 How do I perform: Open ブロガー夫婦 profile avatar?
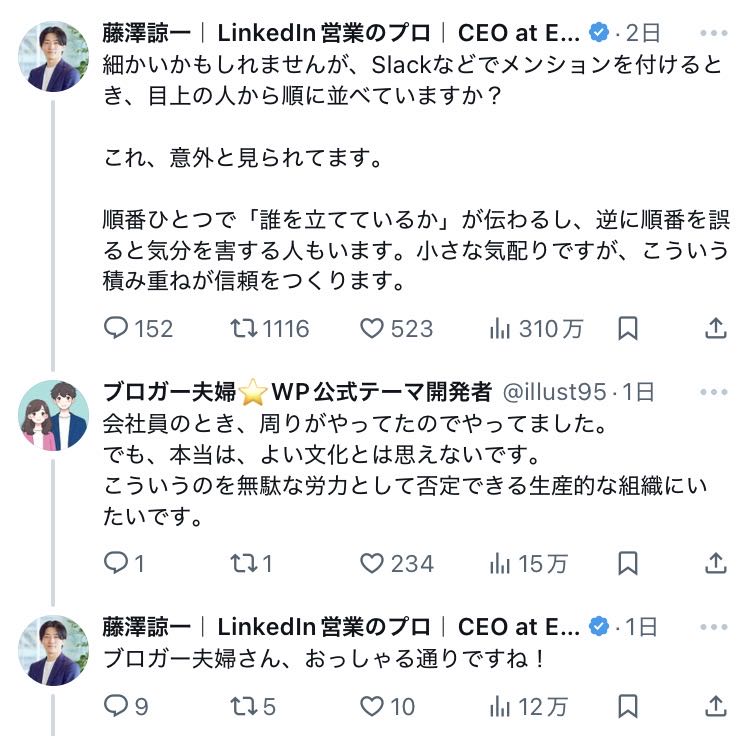pyautogui.click(x=54, y=414)
